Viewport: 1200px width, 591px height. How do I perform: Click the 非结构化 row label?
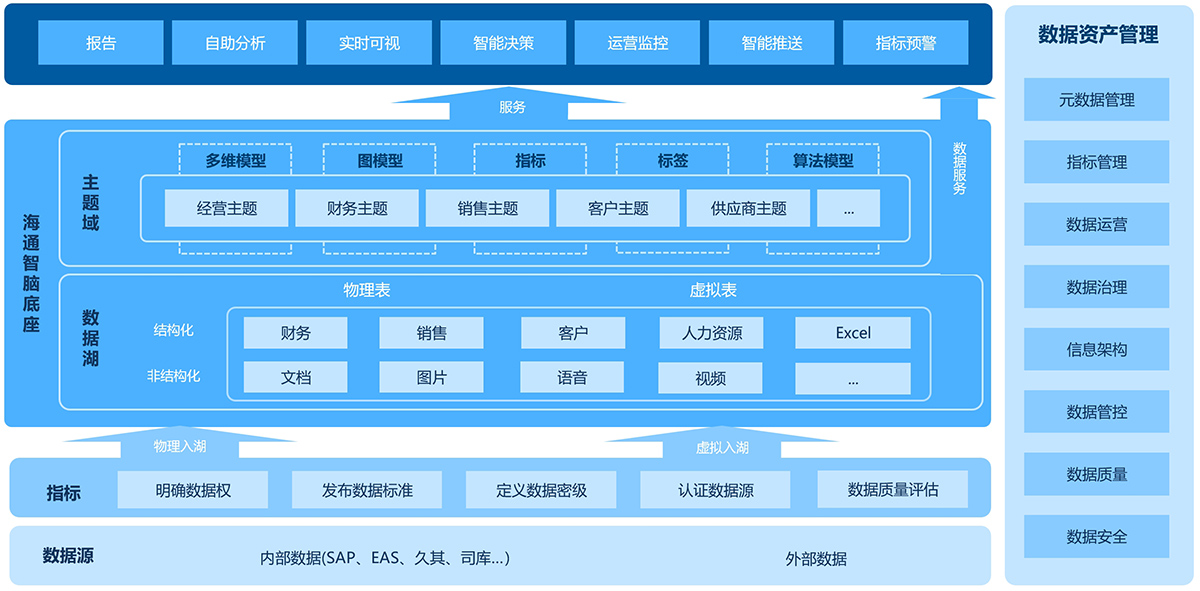coord(173,376)
